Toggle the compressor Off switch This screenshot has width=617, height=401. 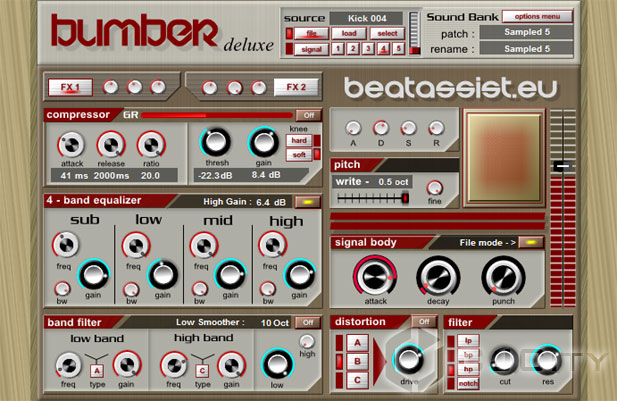[x=308, y=115]
